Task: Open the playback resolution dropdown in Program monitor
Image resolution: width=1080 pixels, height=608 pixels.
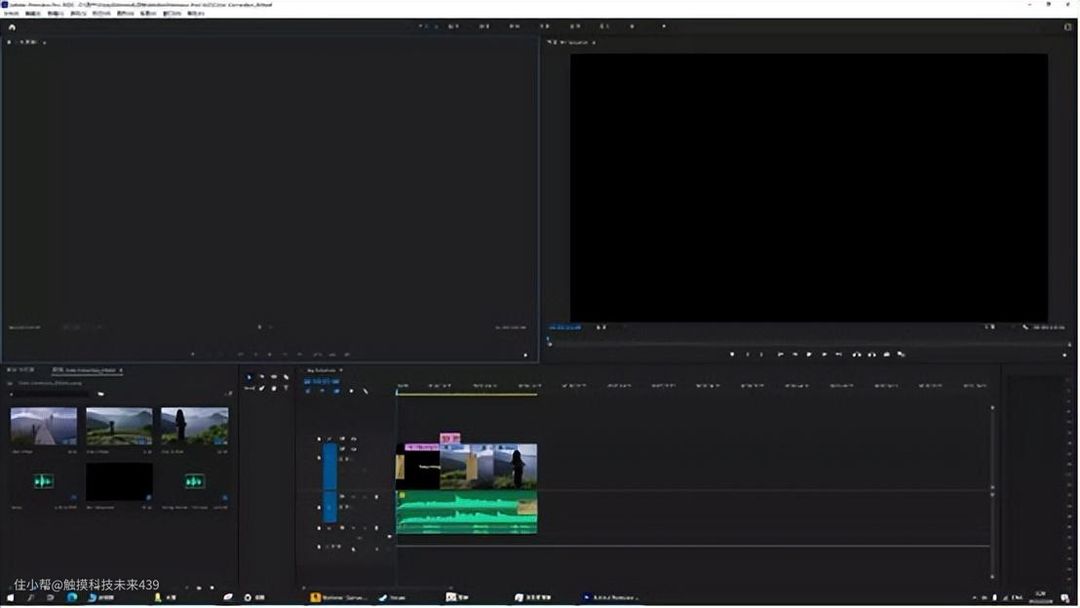Action: point(990,327)
